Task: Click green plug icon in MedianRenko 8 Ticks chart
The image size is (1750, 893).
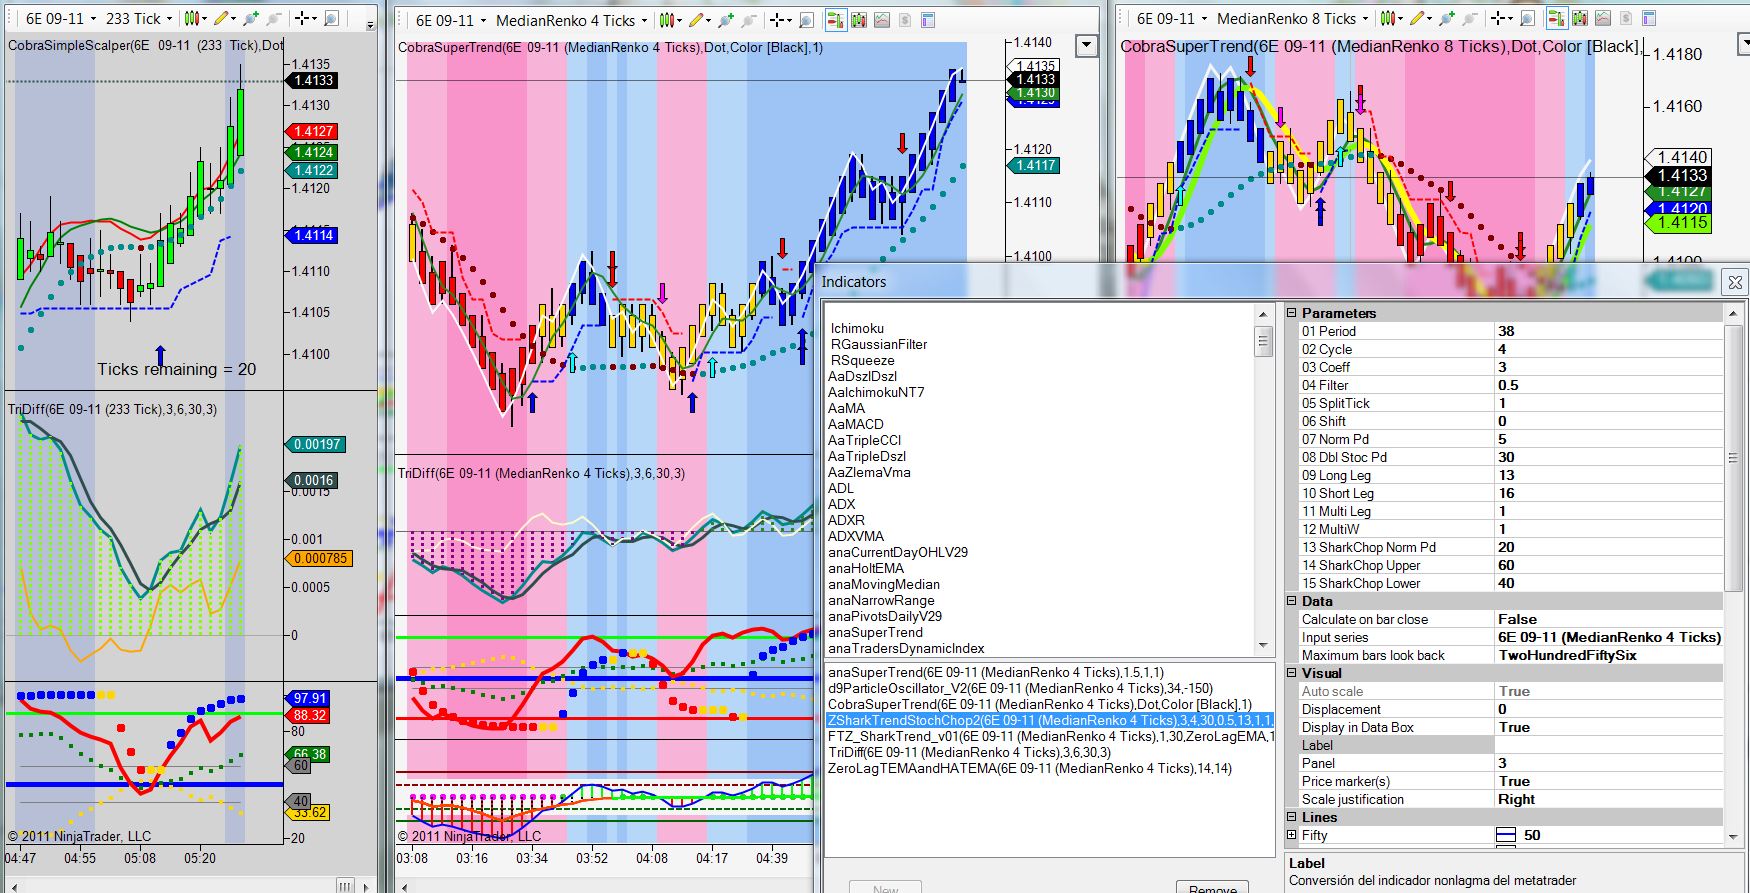Action: click(1447, 19)
